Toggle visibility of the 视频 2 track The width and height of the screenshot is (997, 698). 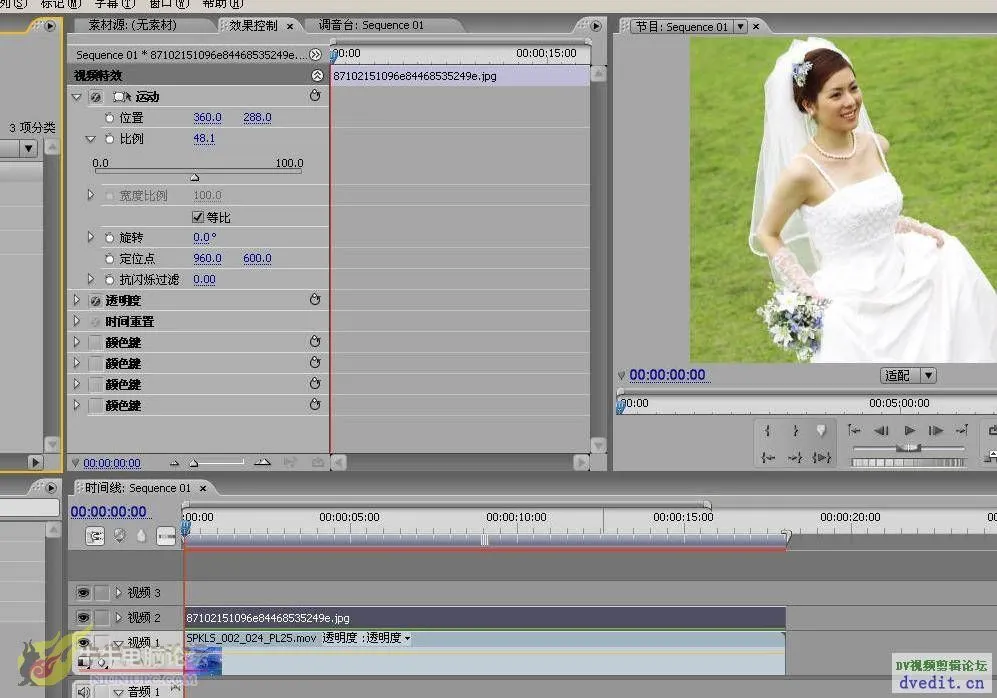pos(83,618)
